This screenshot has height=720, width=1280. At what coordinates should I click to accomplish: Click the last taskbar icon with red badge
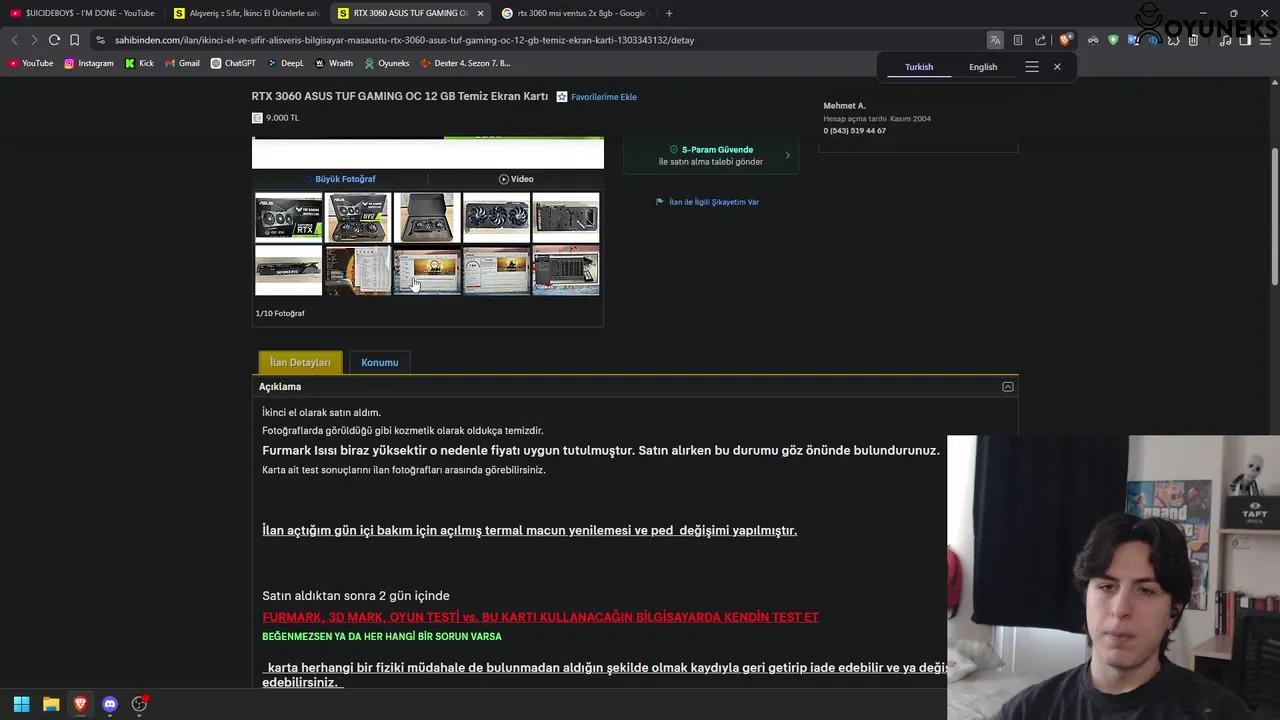(139, 704)
